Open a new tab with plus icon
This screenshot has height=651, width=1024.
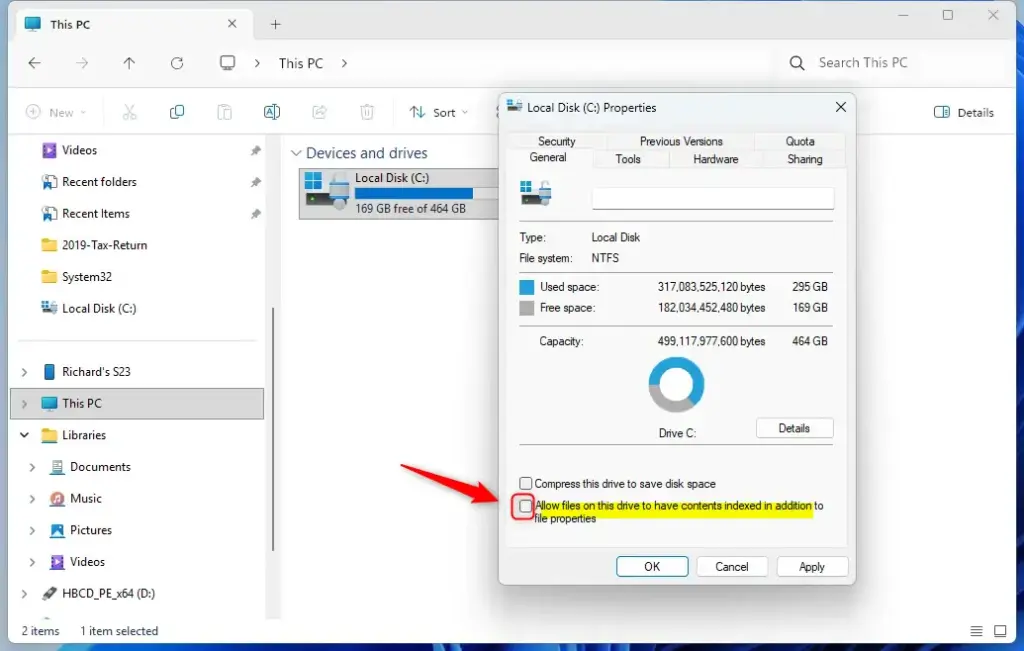tap(276, 24)
